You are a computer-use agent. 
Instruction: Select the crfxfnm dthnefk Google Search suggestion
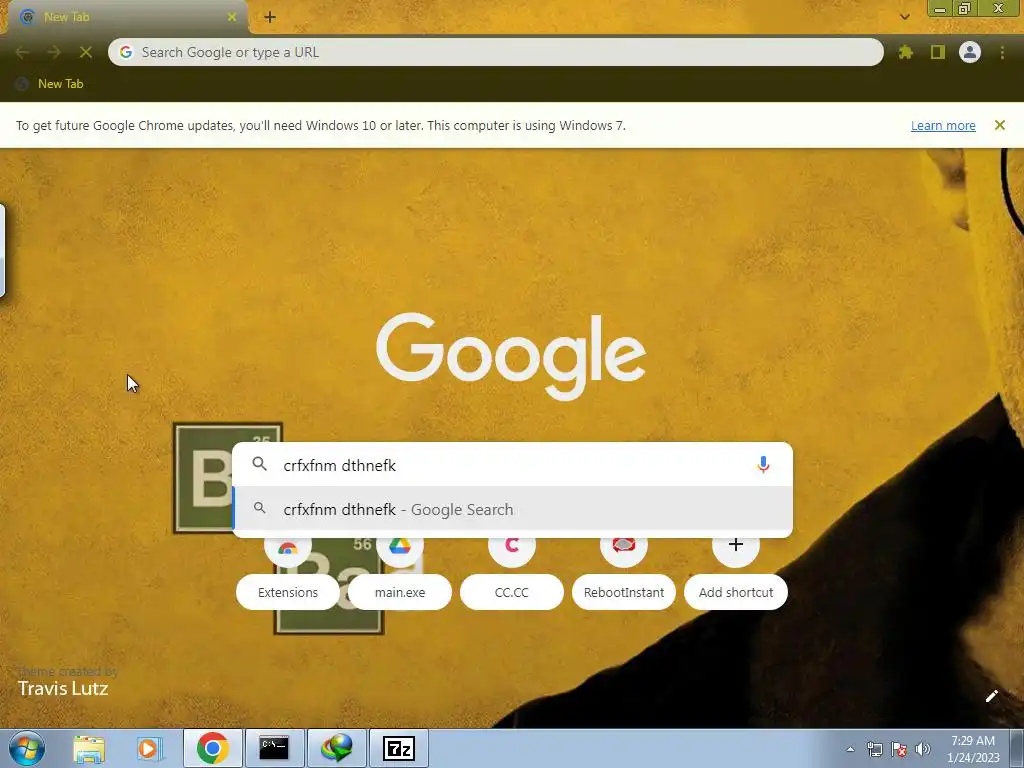(x=513, y=509)
